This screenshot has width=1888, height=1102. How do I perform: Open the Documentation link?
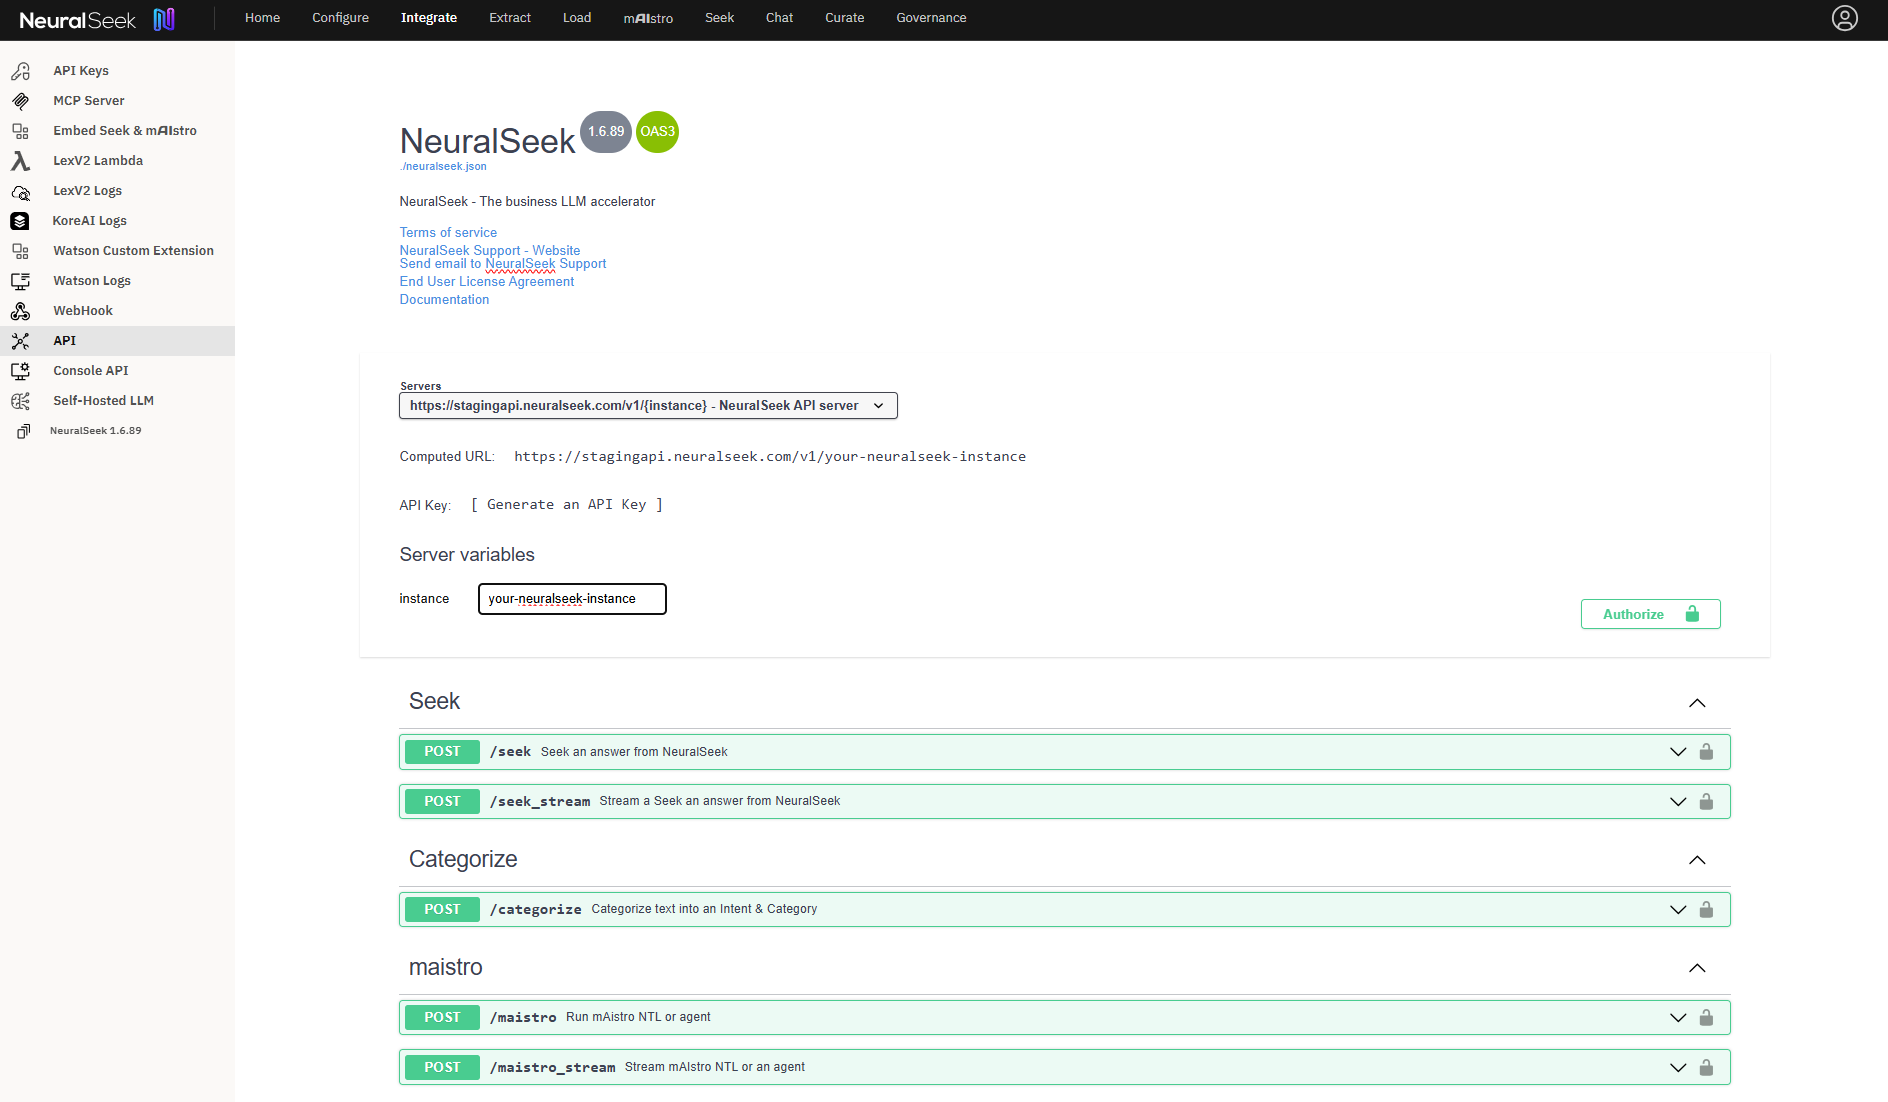pyautogui.click(x=445, y=300)
